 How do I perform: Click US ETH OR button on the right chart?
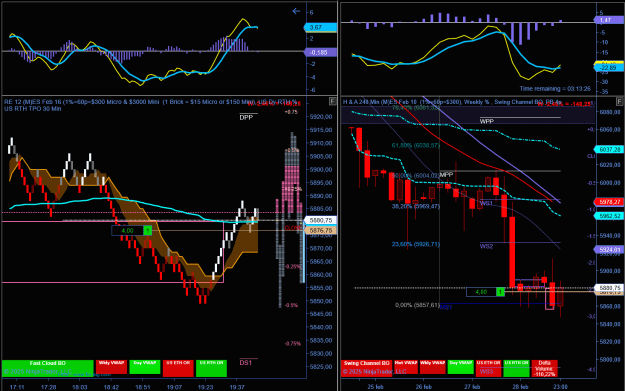(488, 367)
